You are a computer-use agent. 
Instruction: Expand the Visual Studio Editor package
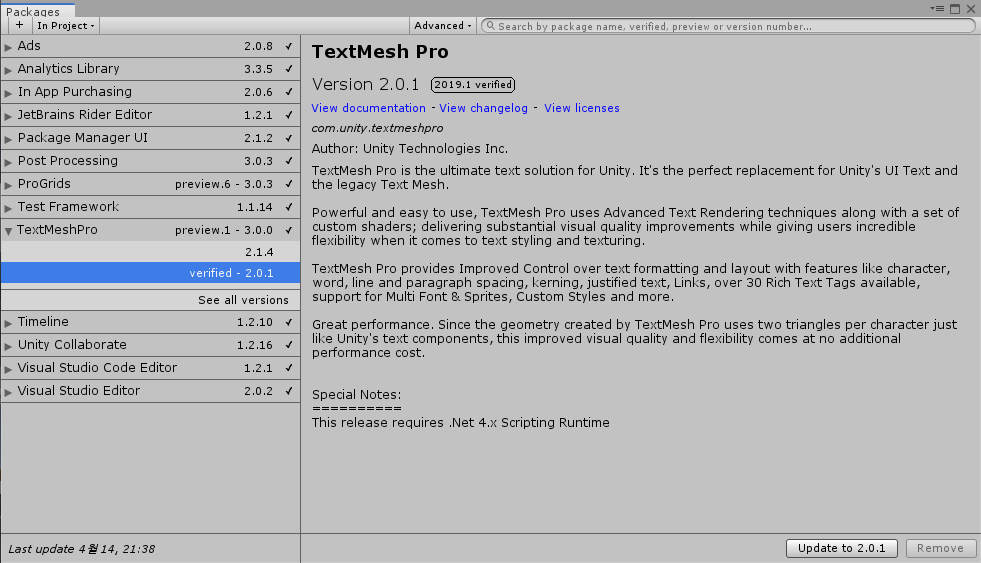[x=8, y=392]
